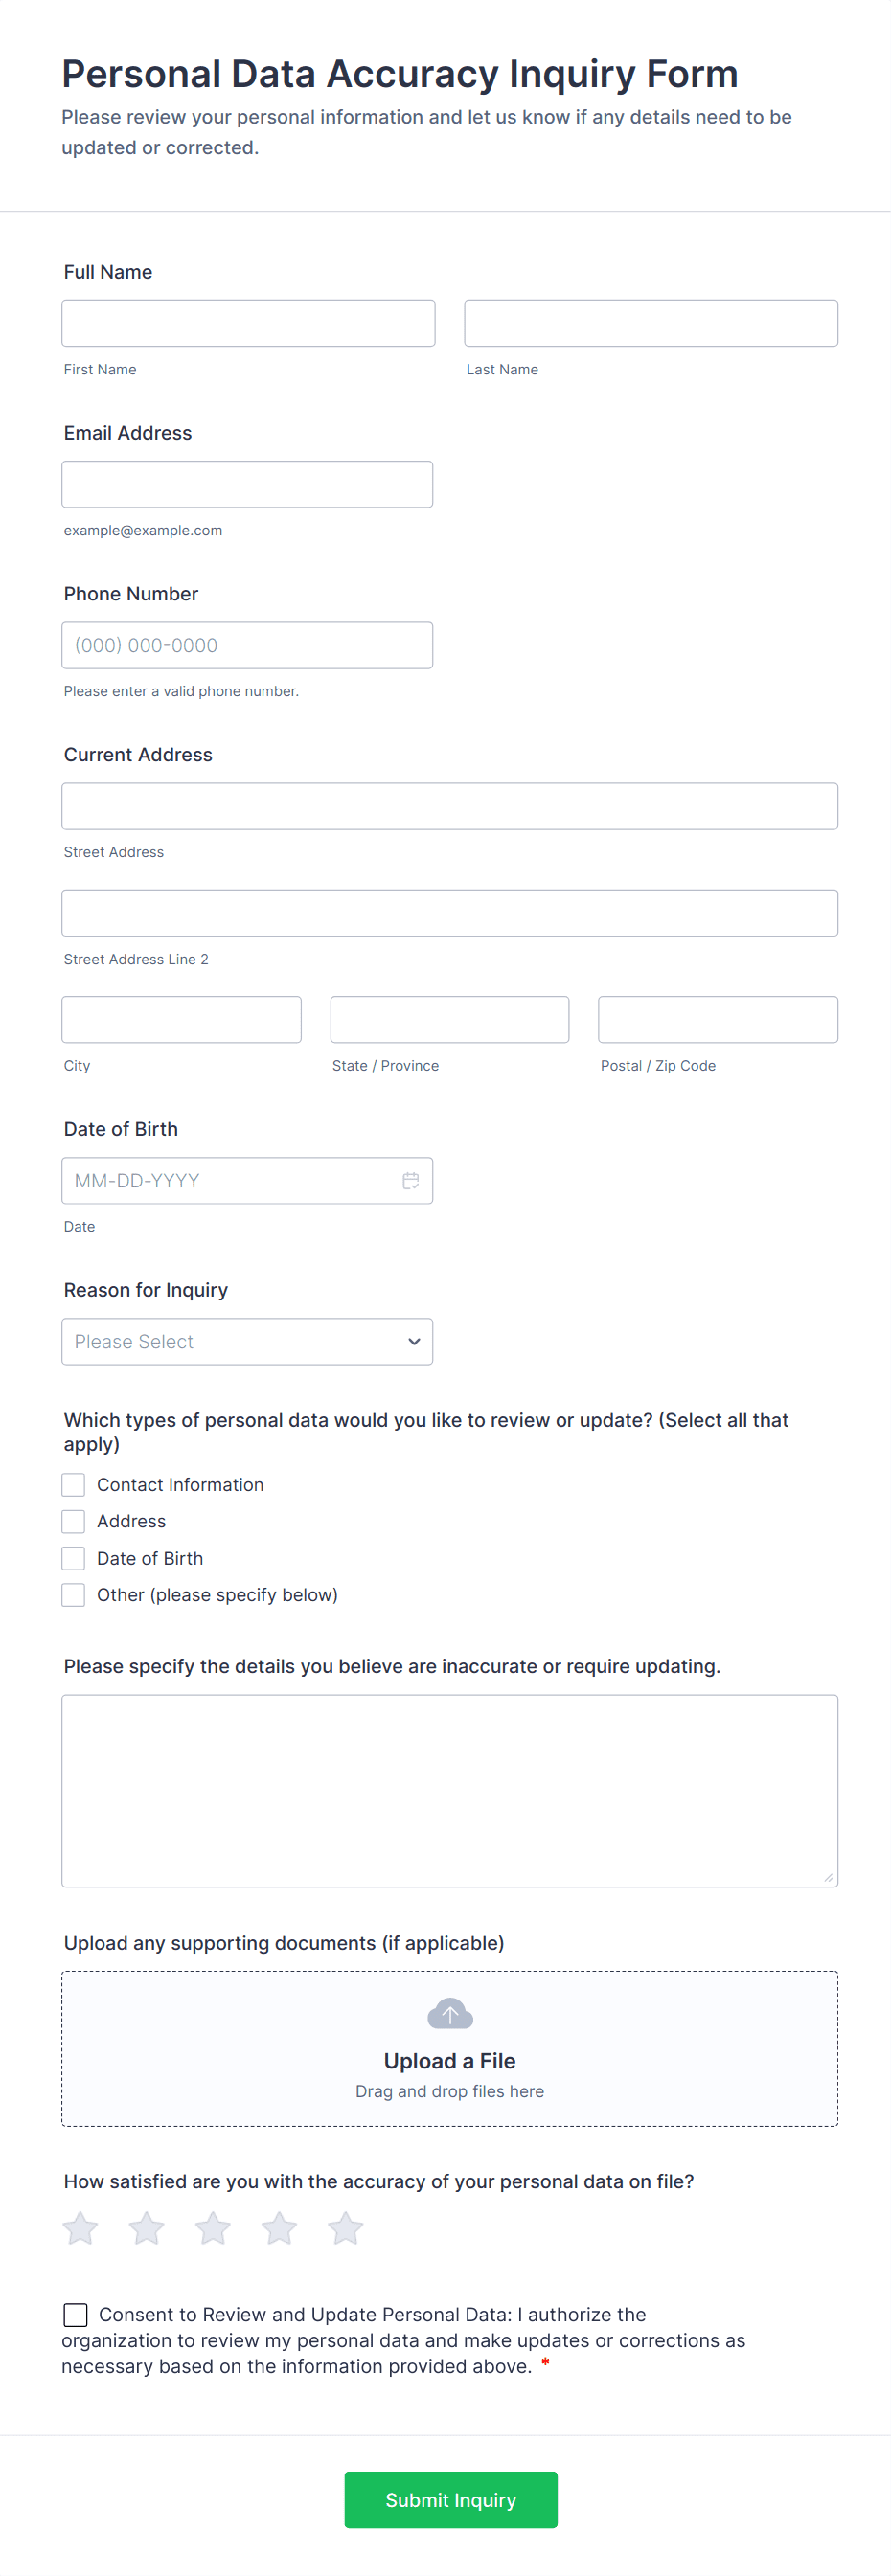This screenshot has width=891, height=2576.
Task: Click the upload cloud icon
Action: pos(449,2013)
